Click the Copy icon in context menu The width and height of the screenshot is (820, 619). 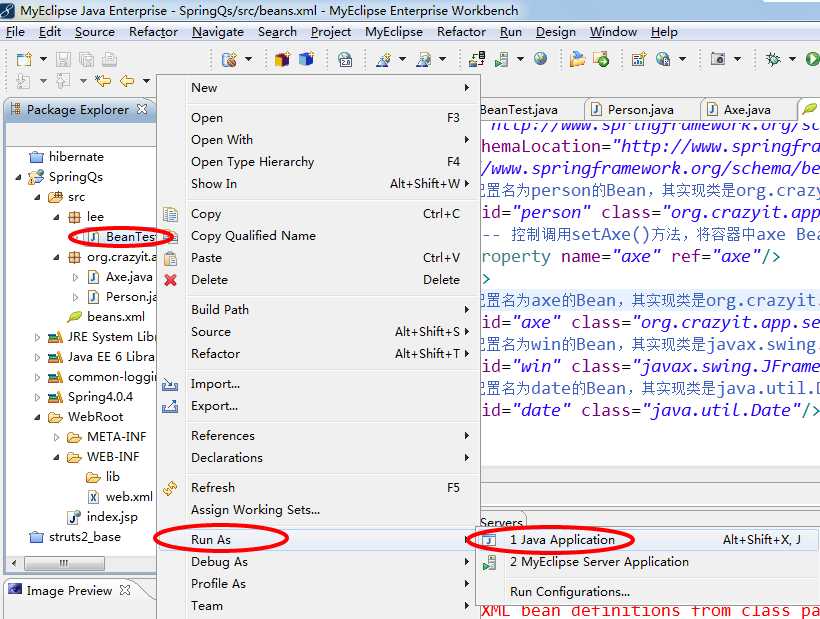170,214
